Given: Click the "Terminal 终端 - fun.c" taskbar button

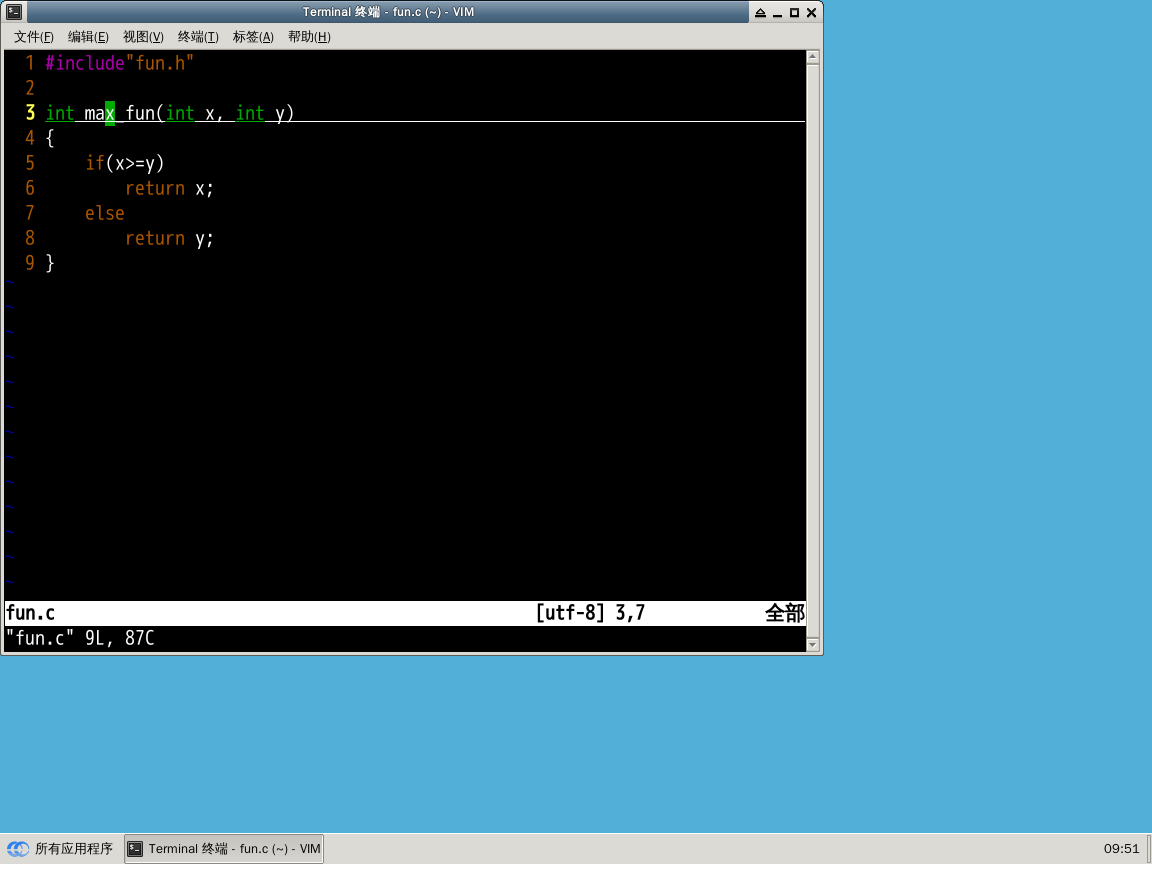Looking at the screenshot, I should tap(224, 849).
